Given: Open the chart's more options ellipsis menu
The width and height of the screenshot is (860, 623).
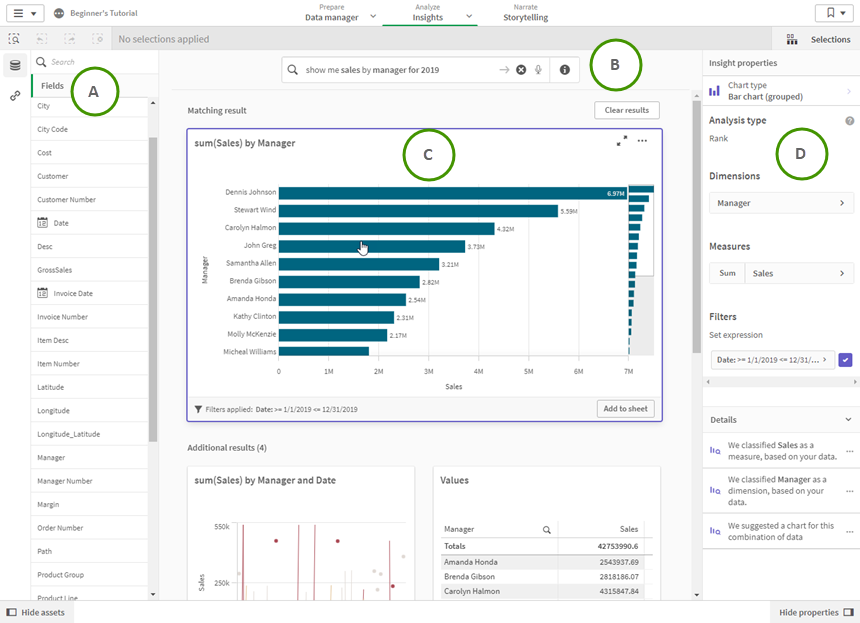Looking at the screenshot, I should [643, 141].
